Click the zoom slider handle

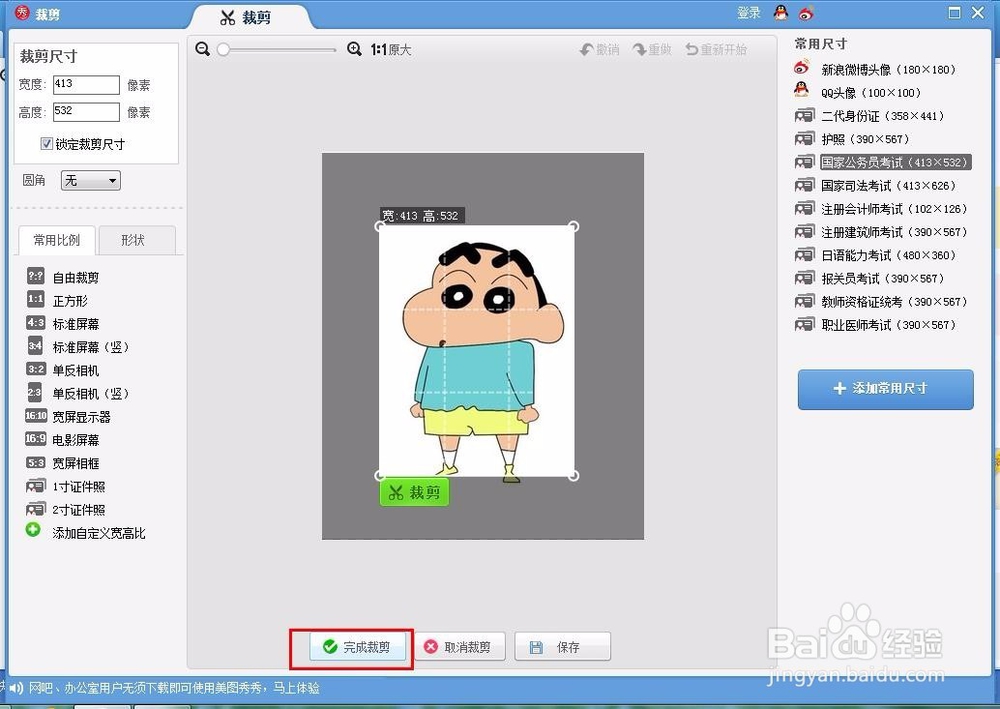tap(223, 49)
